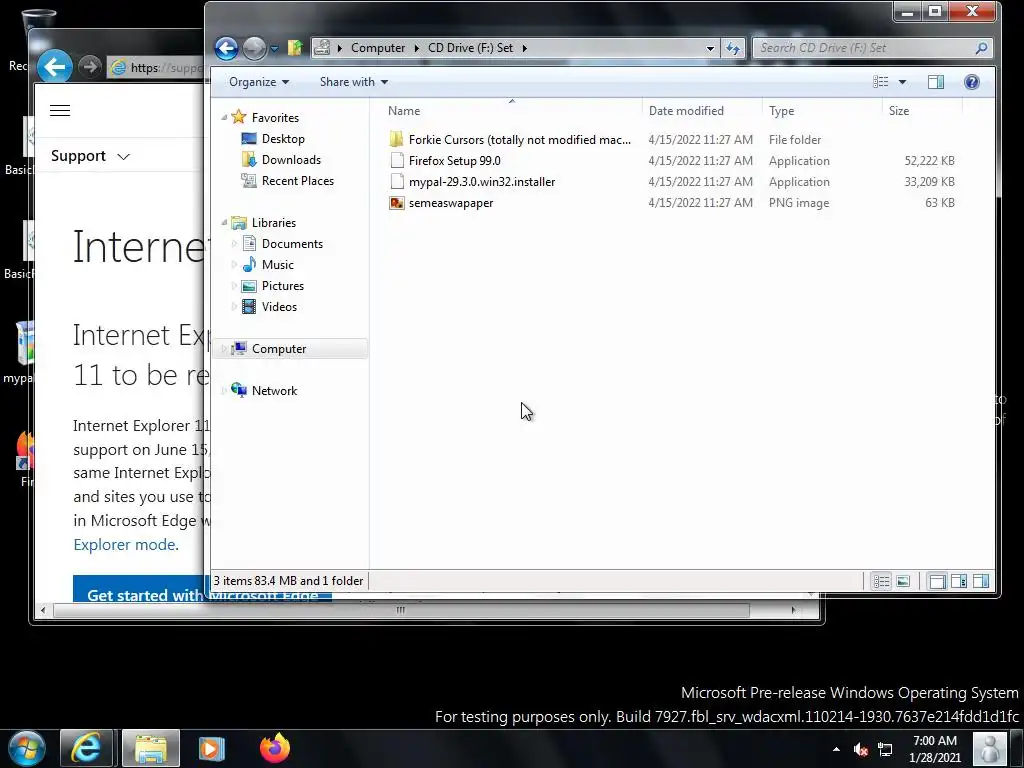Open the Windows Start menu

point(27,748)
